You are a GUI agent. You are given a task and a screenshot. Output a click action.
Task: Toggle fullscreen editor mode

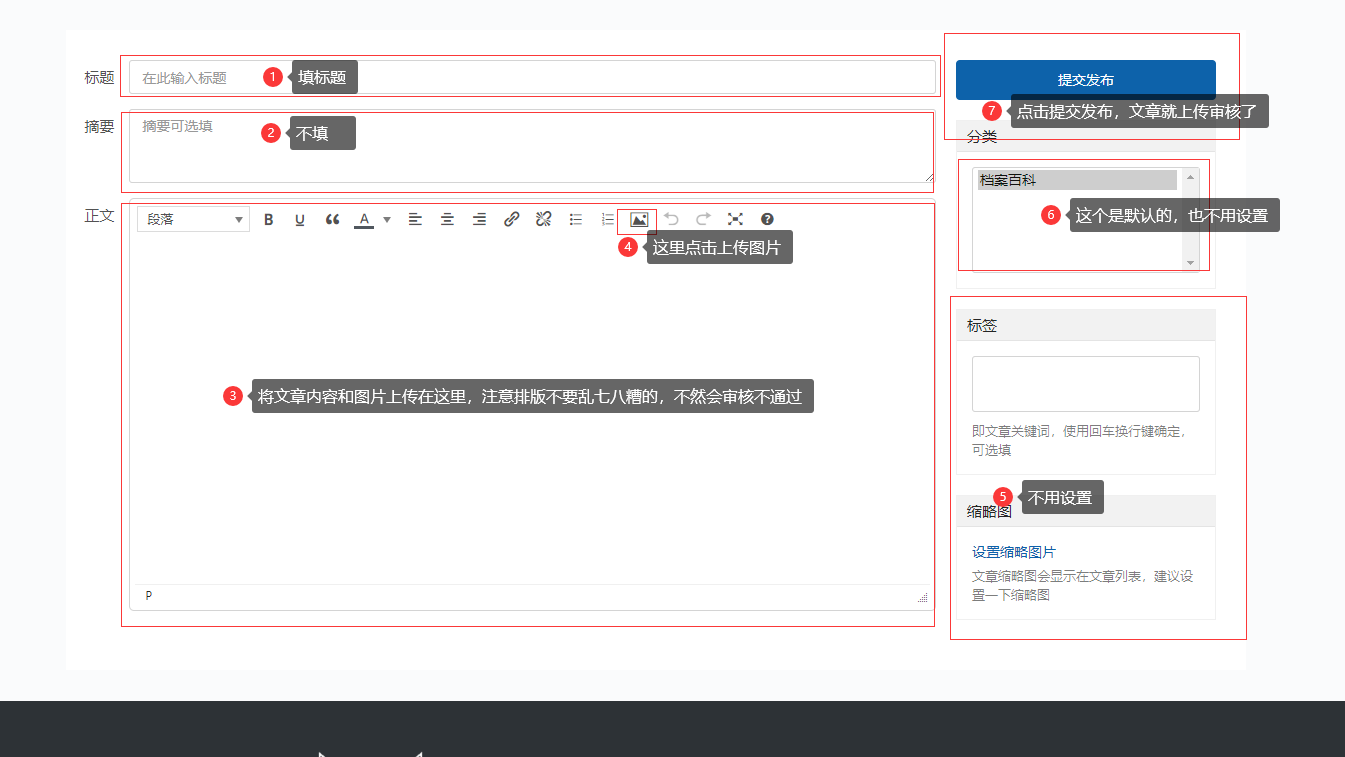[735, 219]
